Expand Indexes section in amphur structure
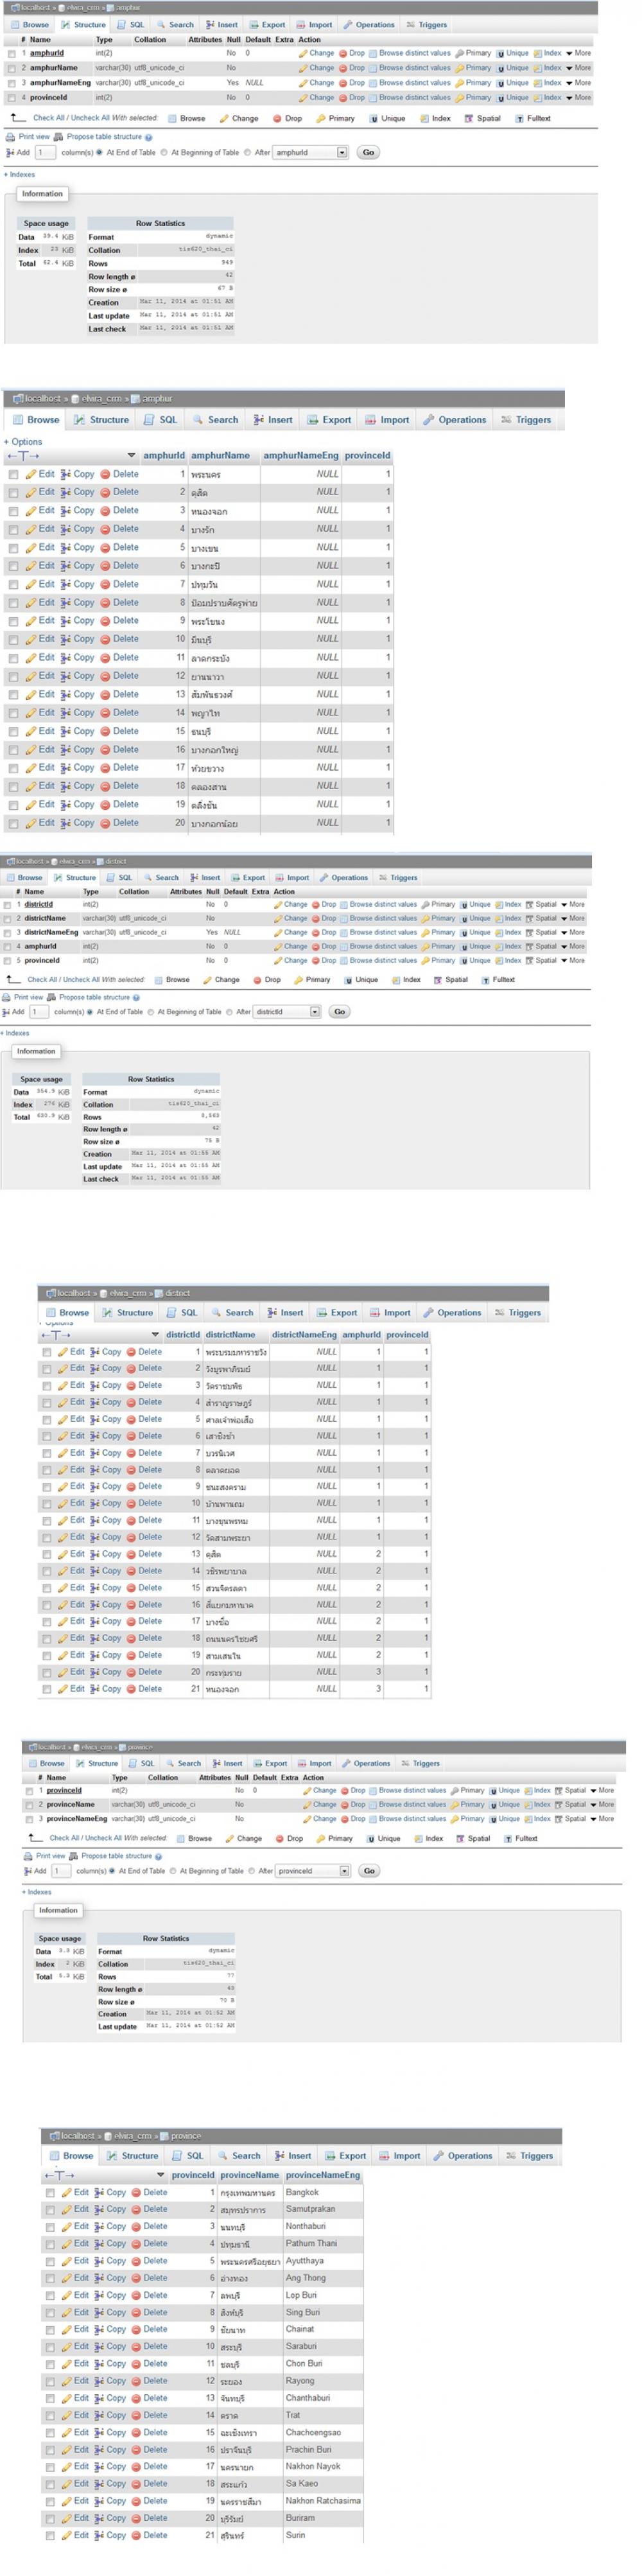The width and height of the screenshot is (642, 2576). pos(20,175)
